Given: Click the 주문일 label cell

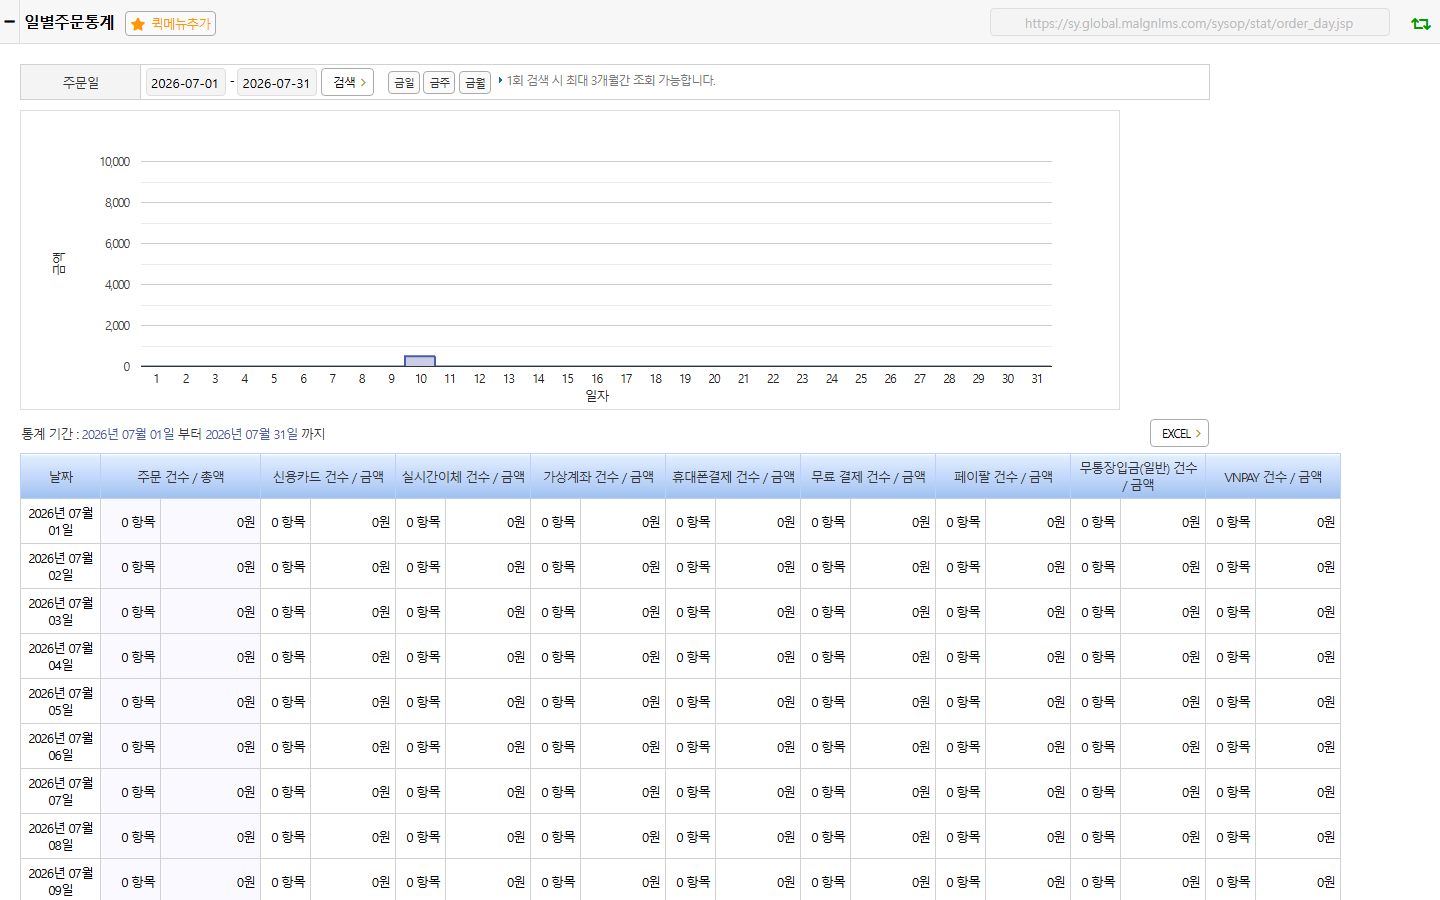Looking at the screenshot, I should [x=81, y=83].
